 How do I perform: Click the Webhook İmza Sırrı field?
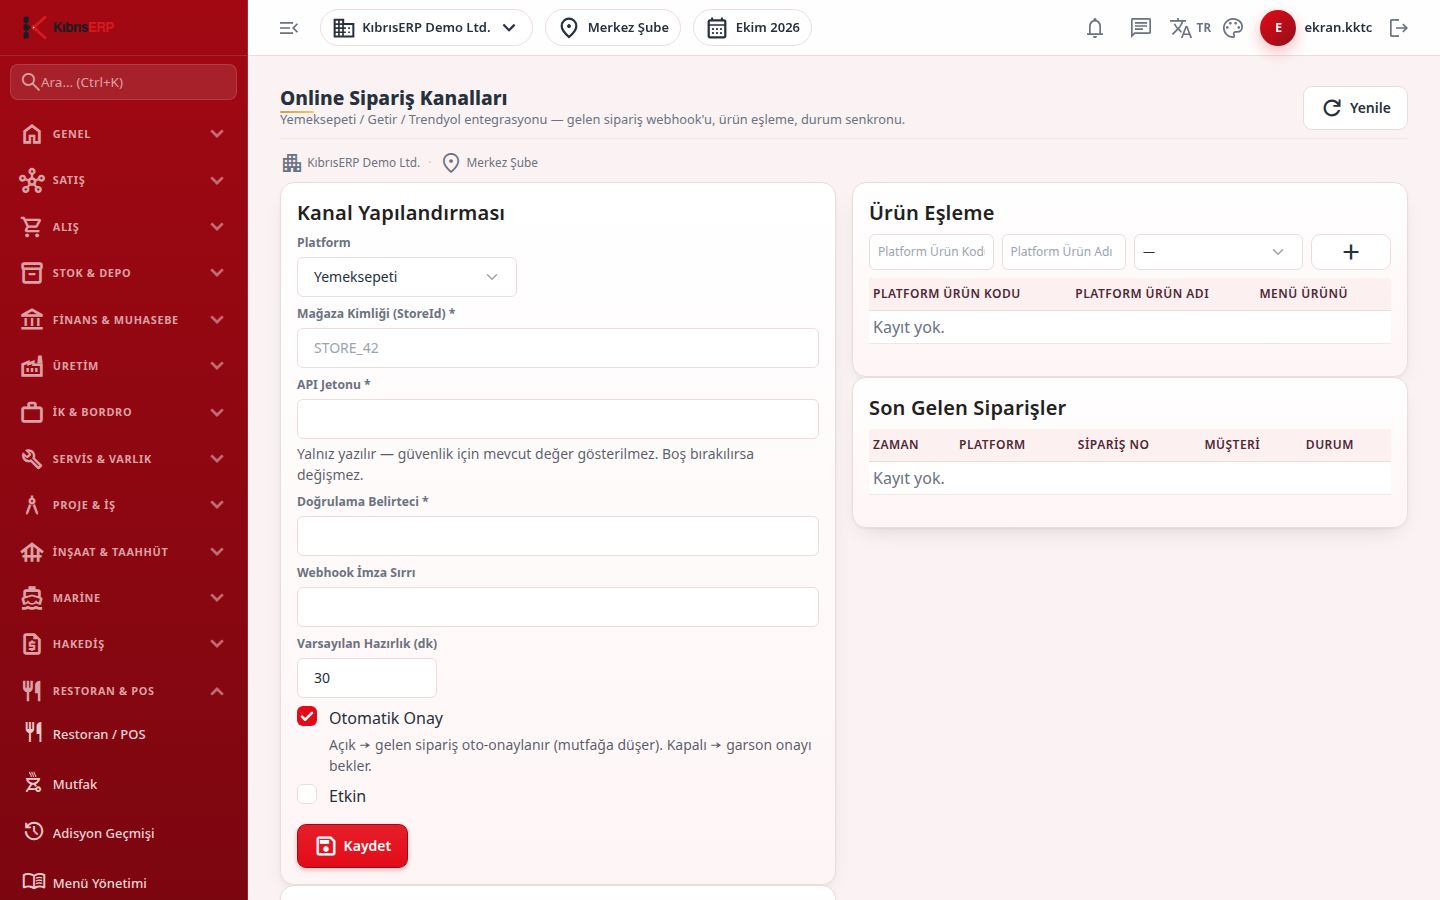558,607
